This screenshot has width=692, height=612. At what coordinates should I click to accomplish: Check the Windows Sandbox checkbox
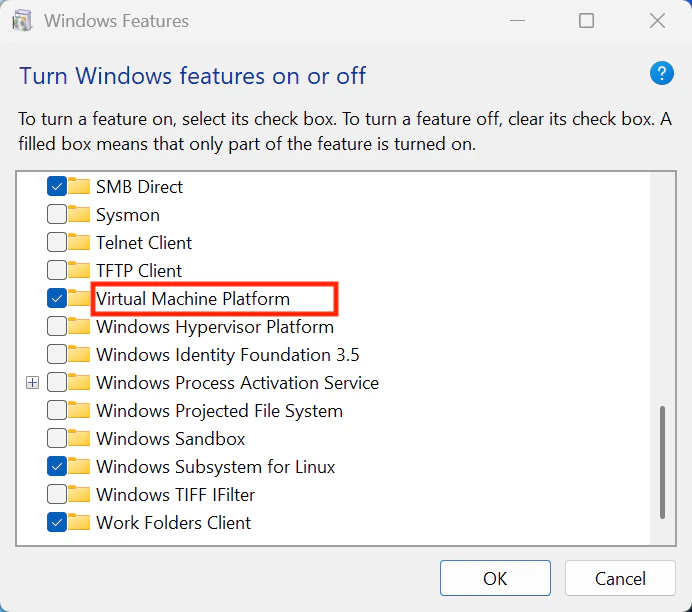click(57, 438)
